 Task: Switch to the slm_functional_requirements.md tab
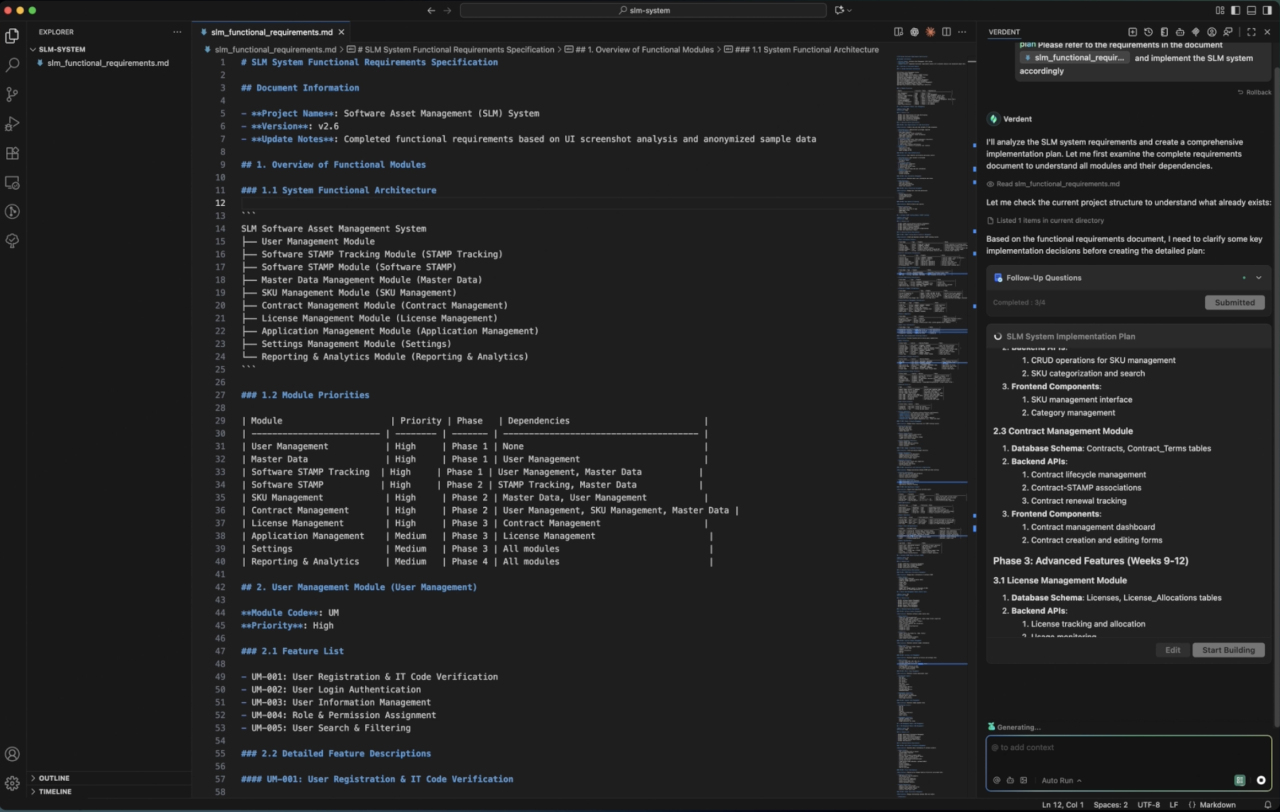pos(271,31)
